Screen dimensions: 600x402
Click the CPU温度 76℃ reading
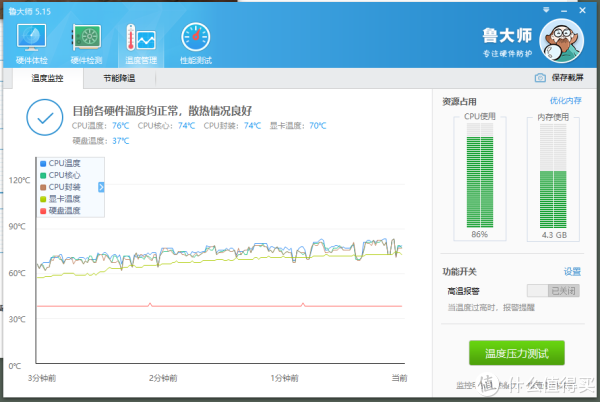(x=101, y=125)
